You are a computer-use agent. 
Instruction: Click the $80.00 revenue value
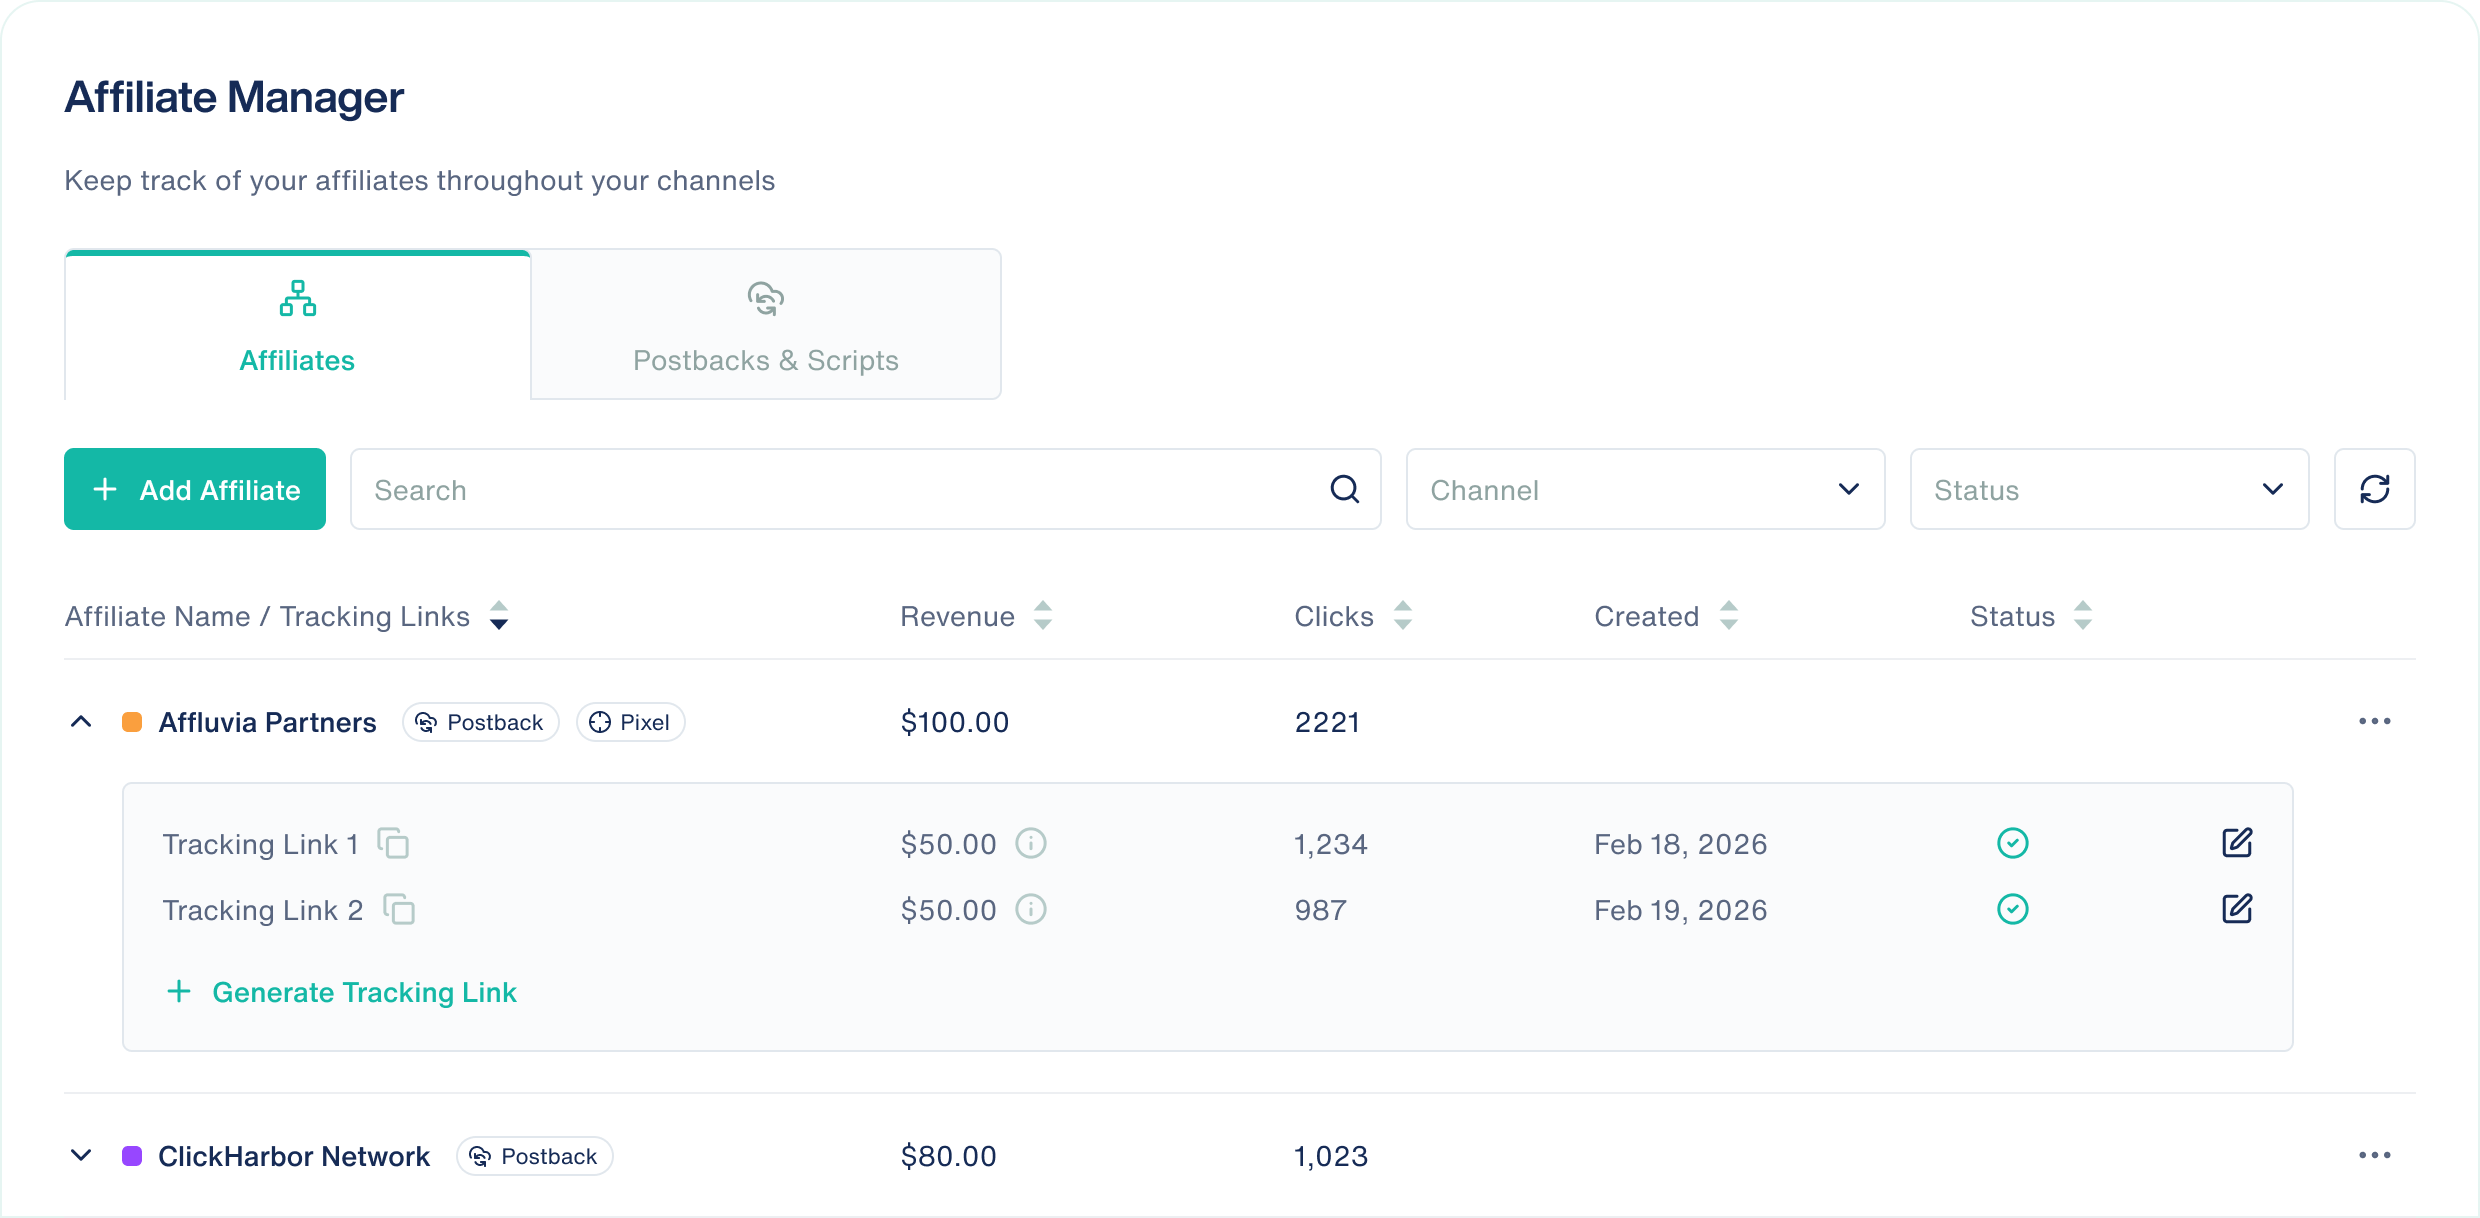948,1156
